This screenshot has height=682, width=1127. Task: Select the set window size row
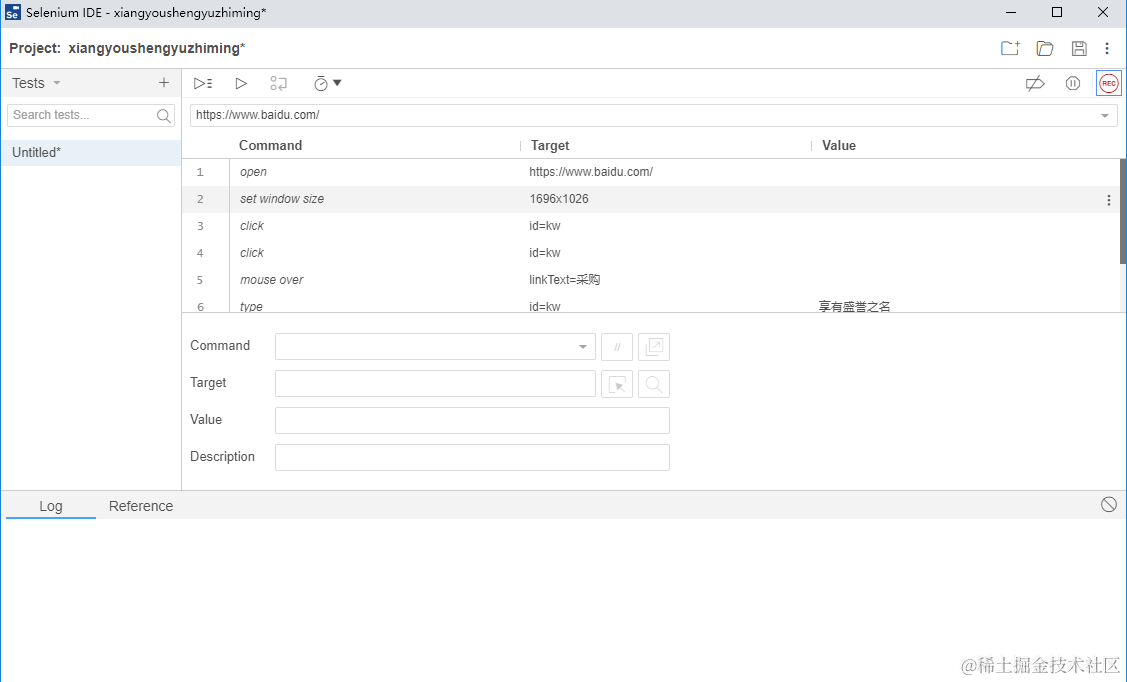(x=651, y=199)
